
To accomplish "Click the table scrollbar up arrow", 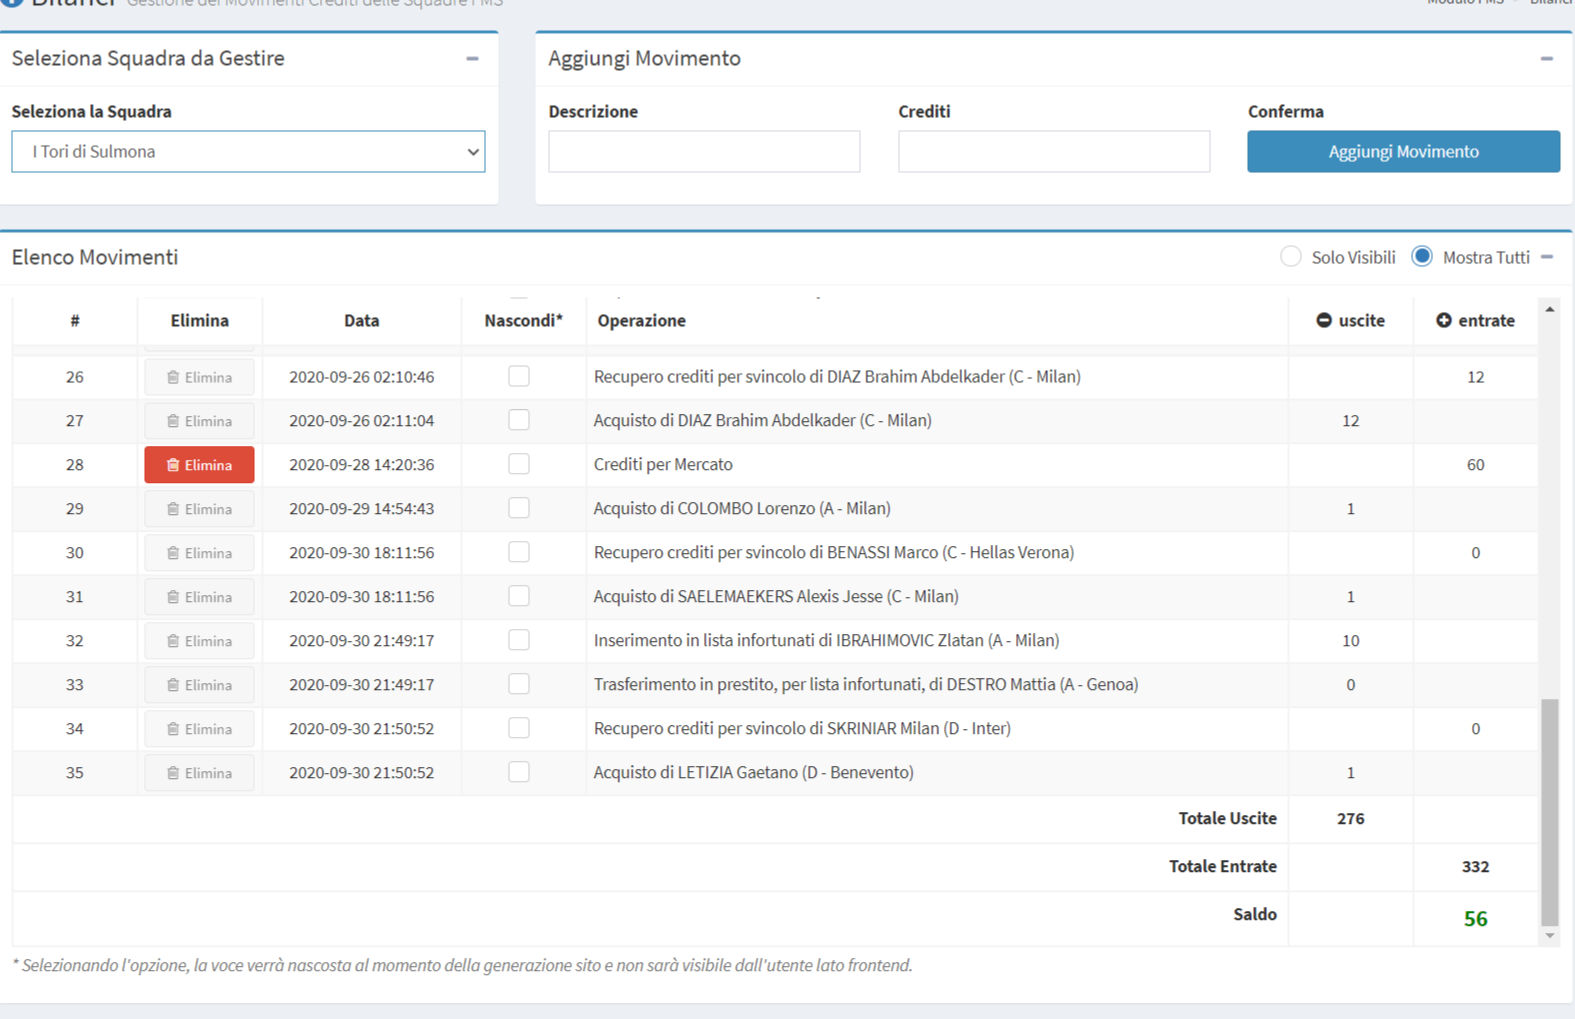I will 1550,310.
